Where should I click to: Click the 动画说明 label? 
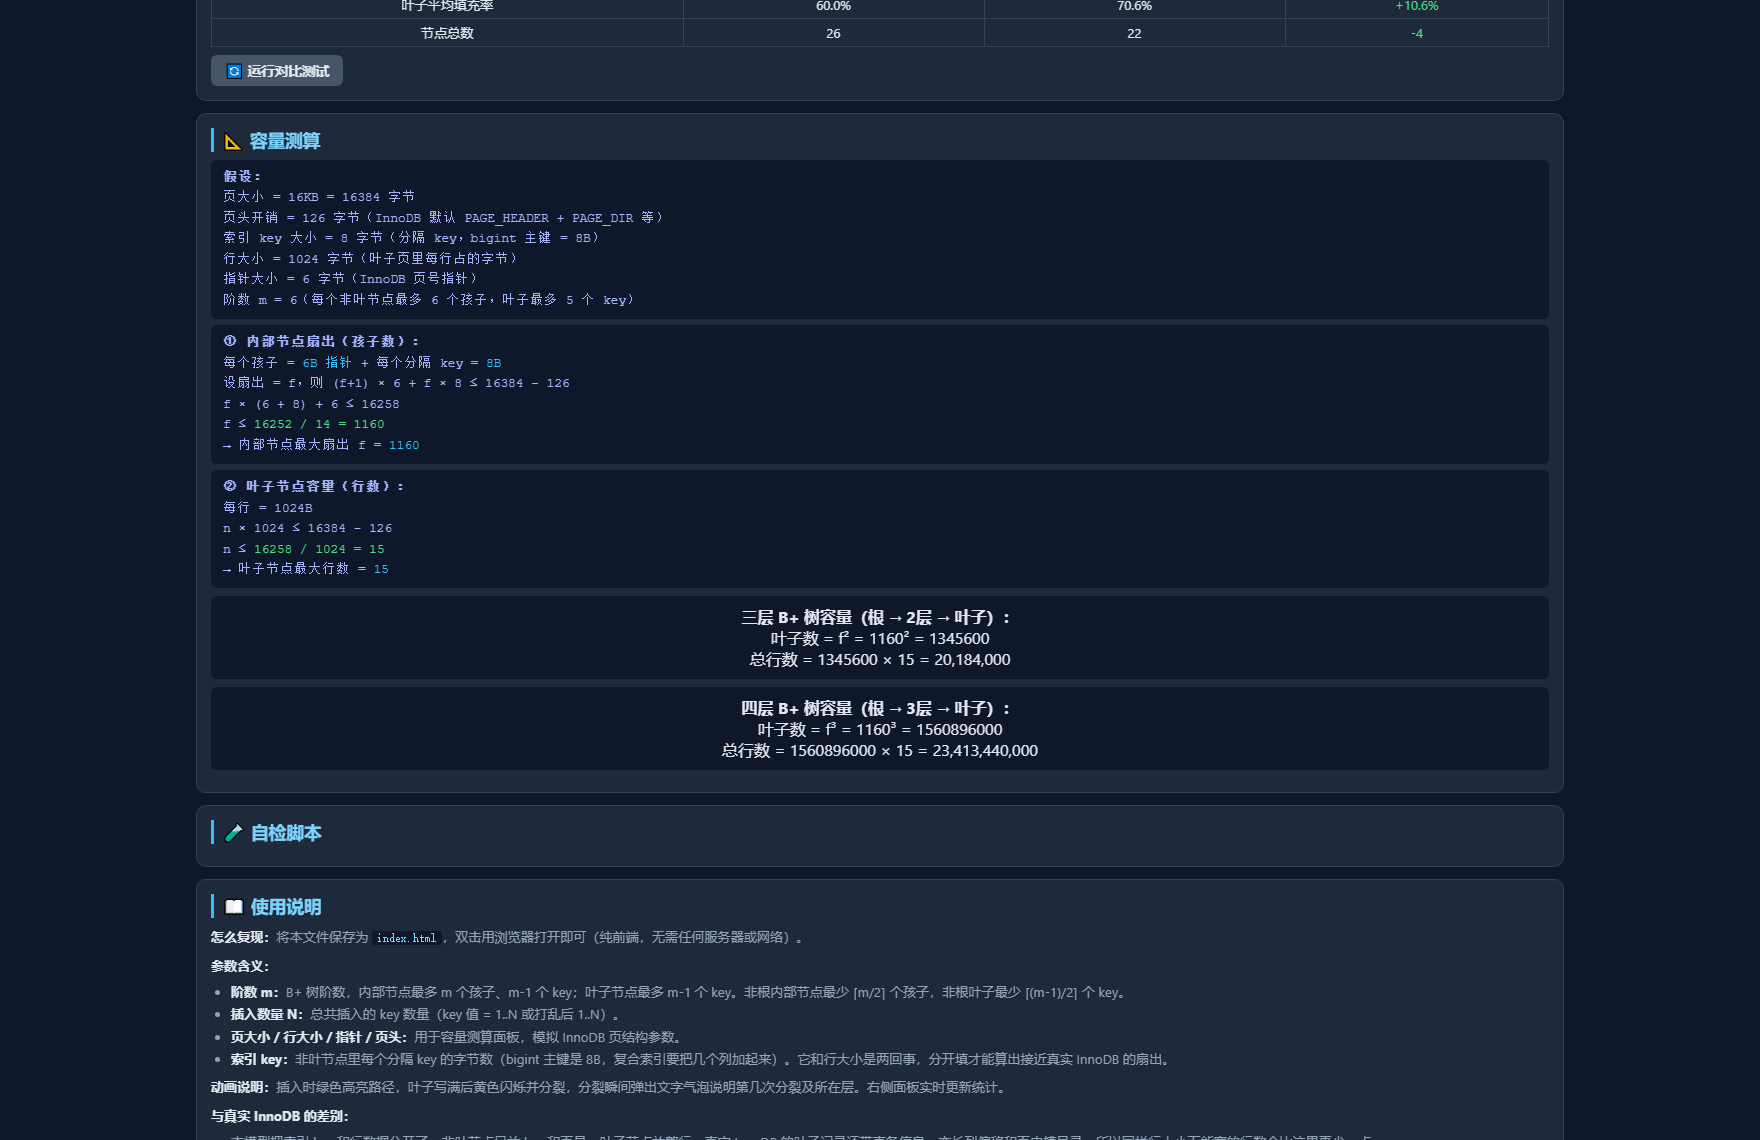(x=240, y=1087)
